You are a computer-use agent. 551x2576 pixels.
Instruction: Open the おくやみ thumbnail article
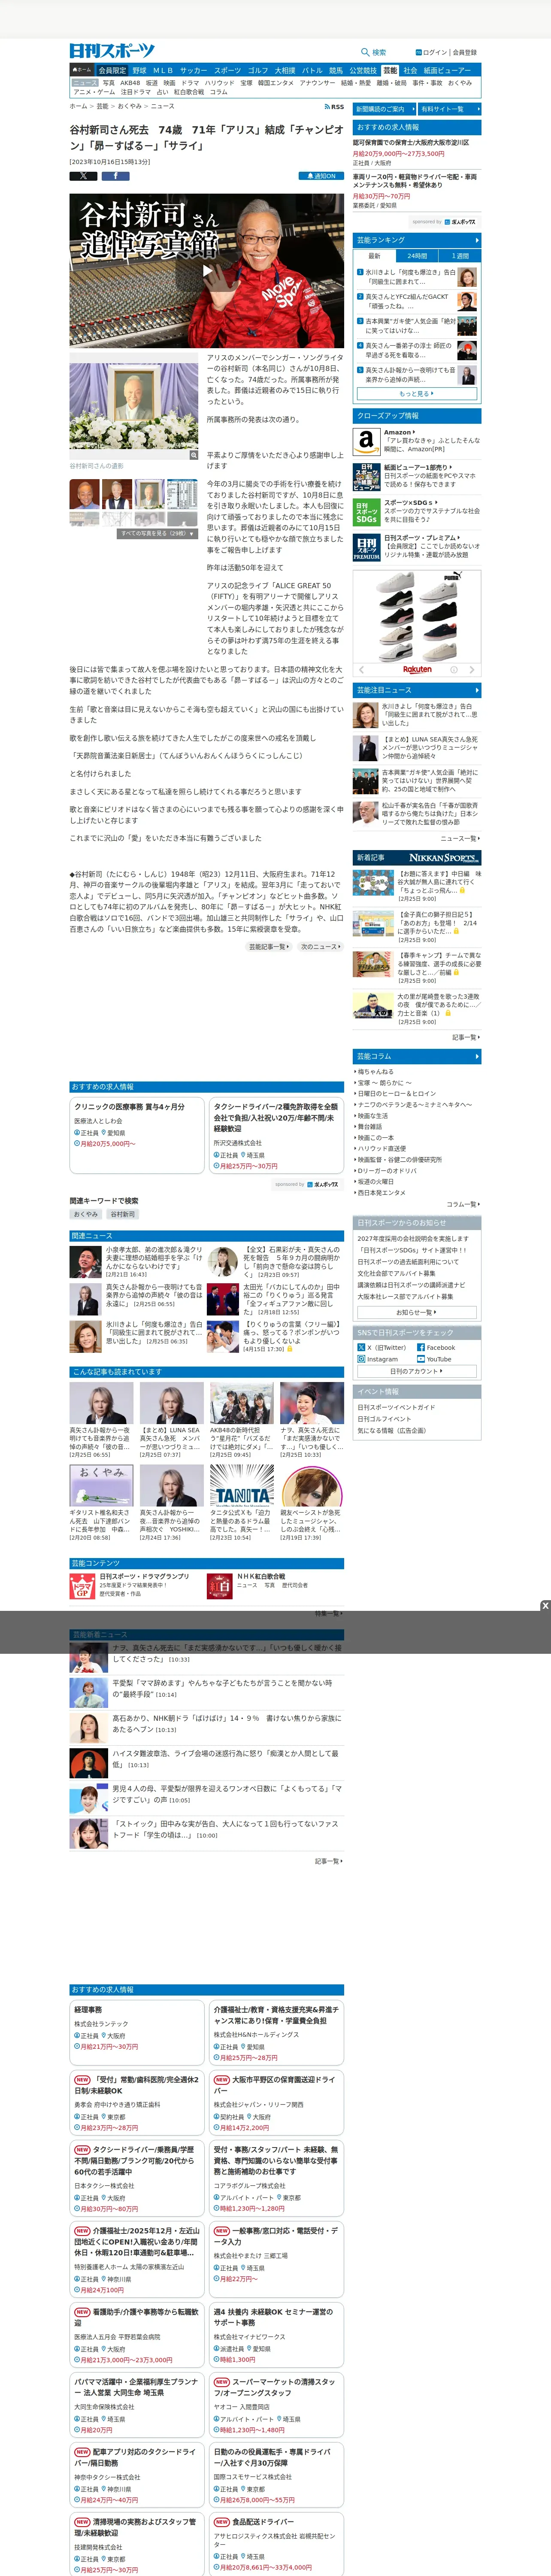coord(101,1486)
